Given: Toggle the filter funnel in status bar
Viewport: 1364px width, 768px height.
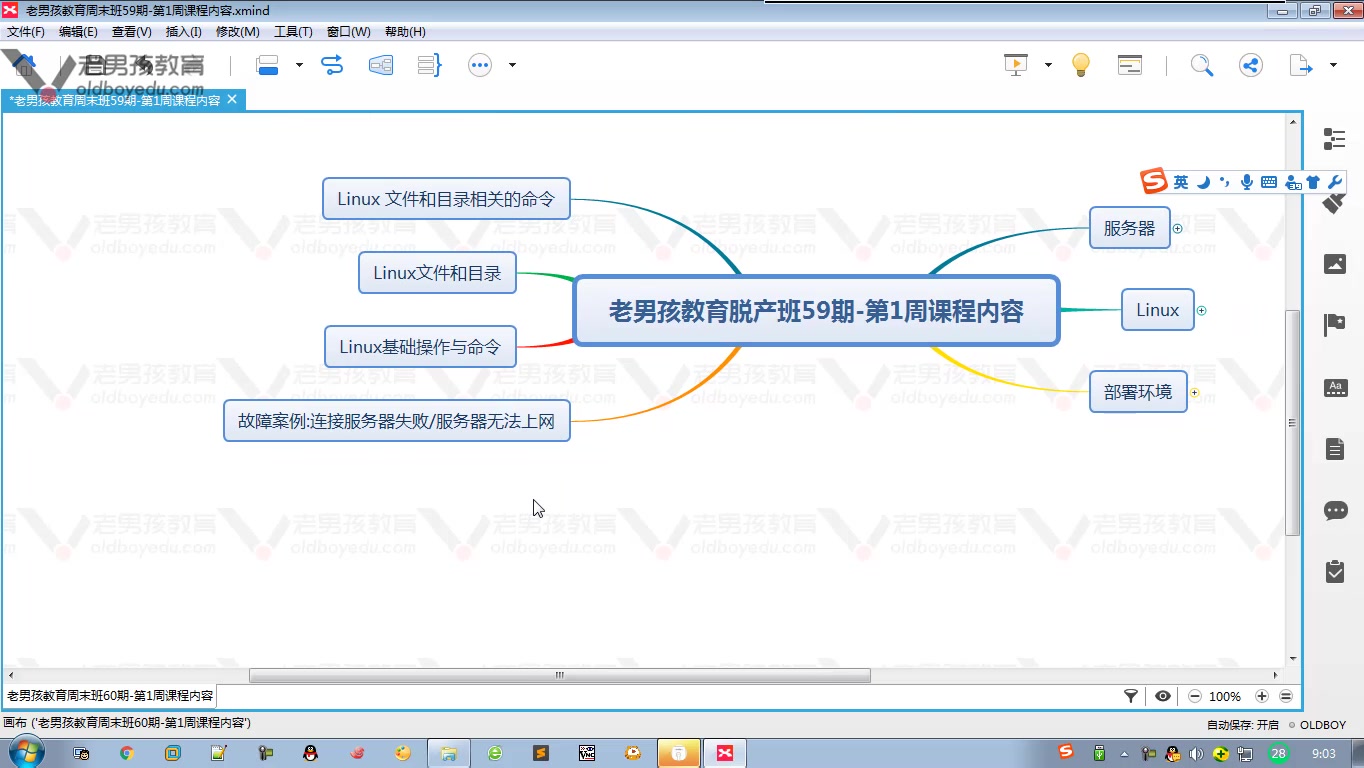Looking at the screenshot, I should (1131, 696).
